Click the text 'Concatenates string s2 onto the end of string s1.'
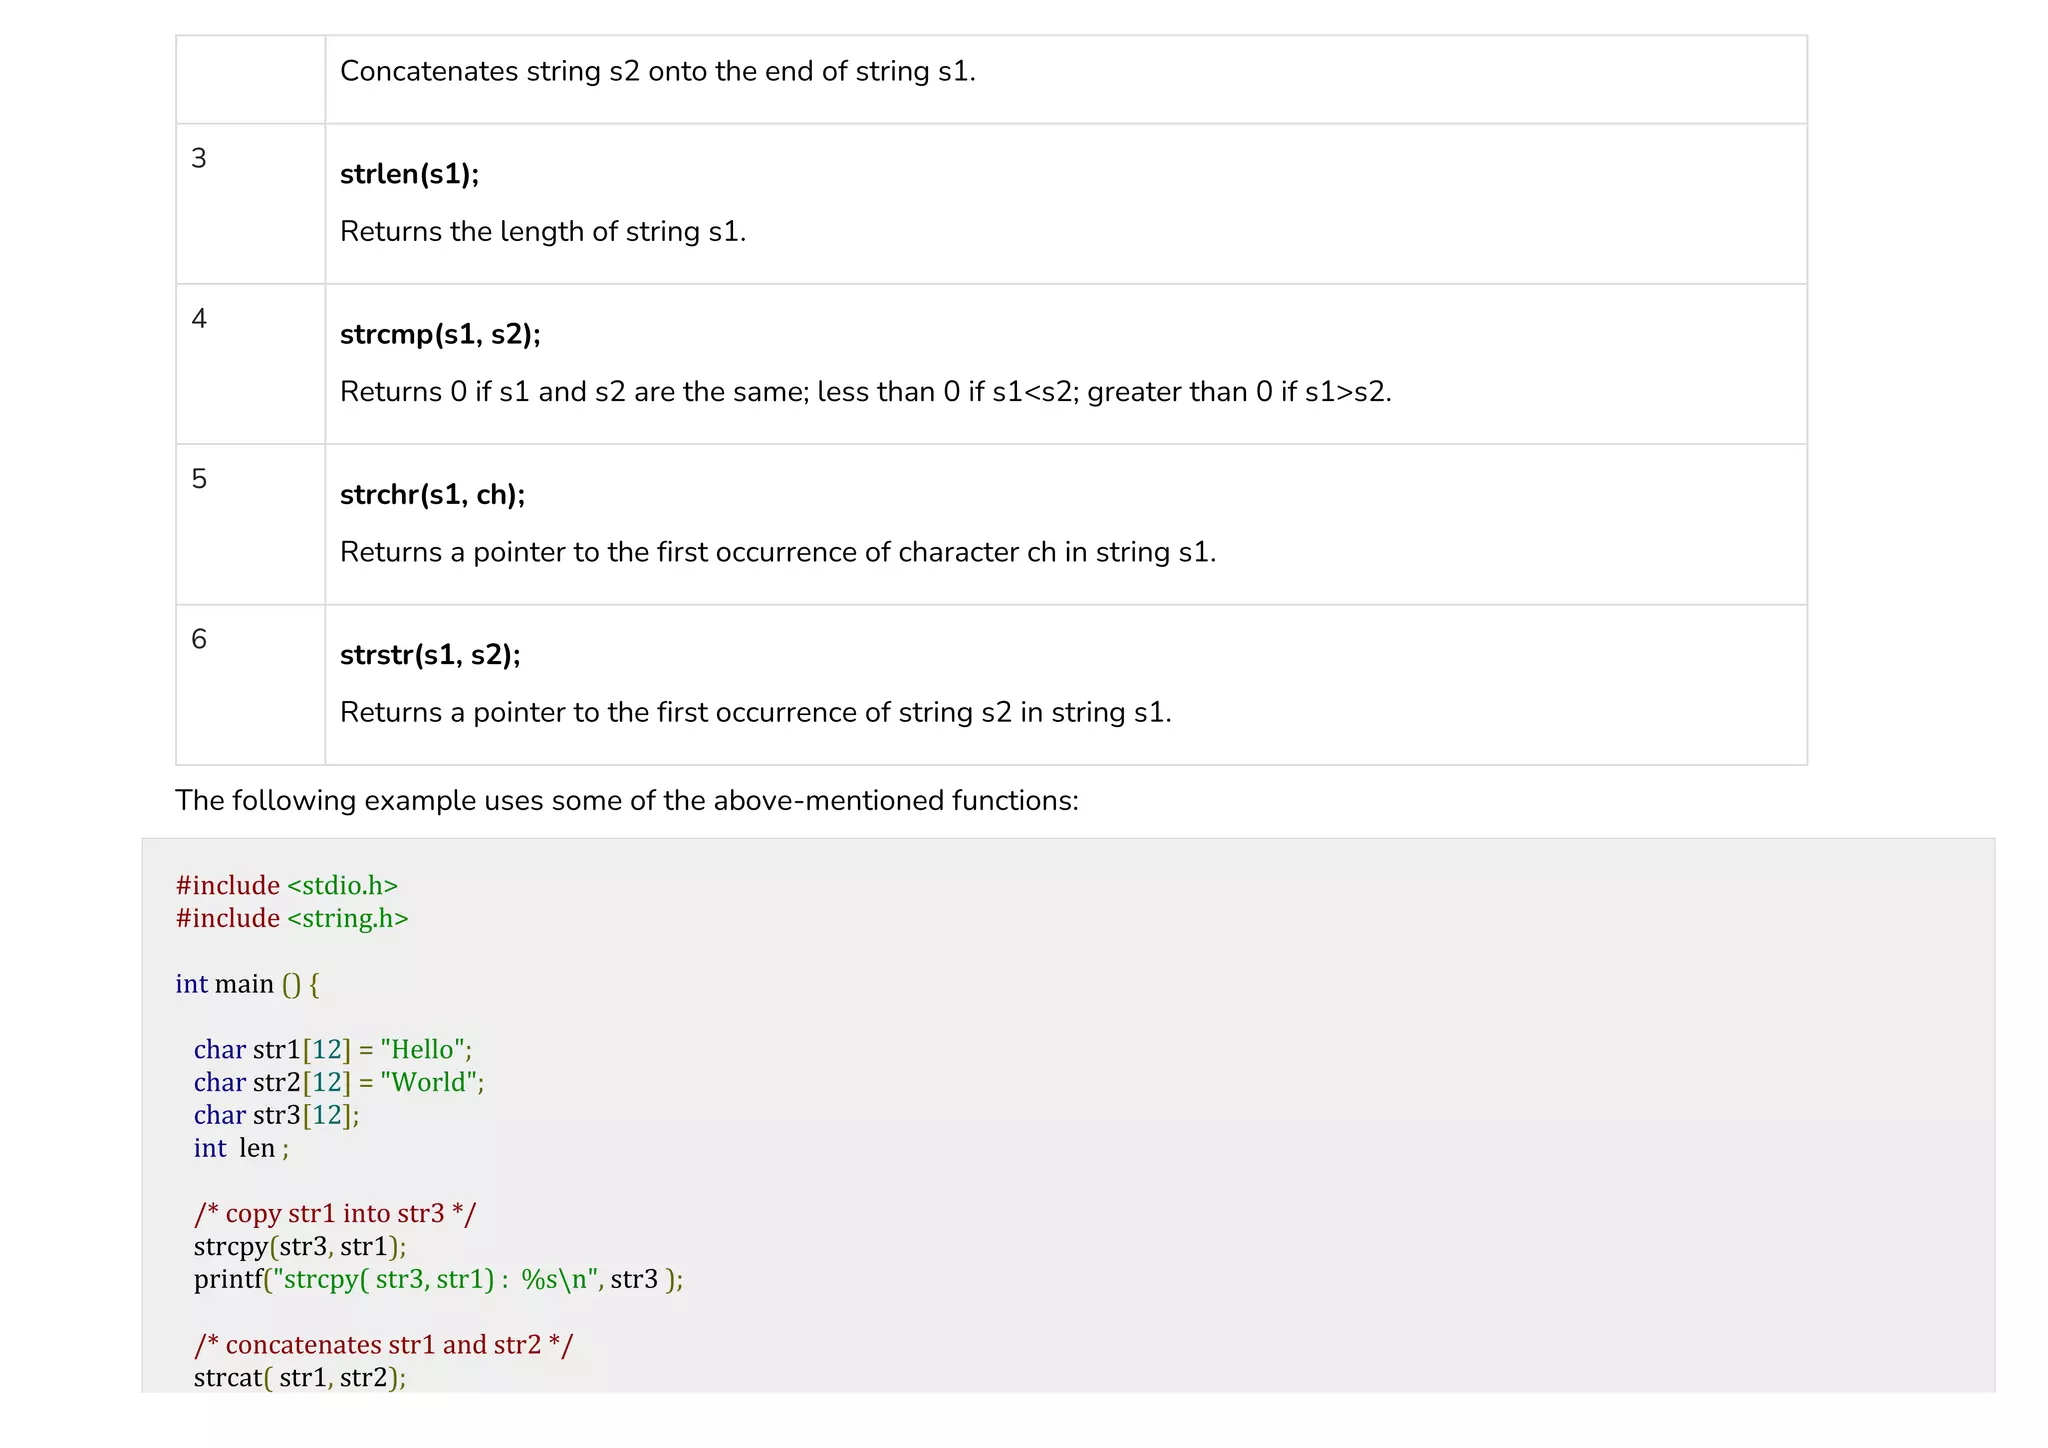Screen dimensions: 2048x1448 tap(657, 72)
